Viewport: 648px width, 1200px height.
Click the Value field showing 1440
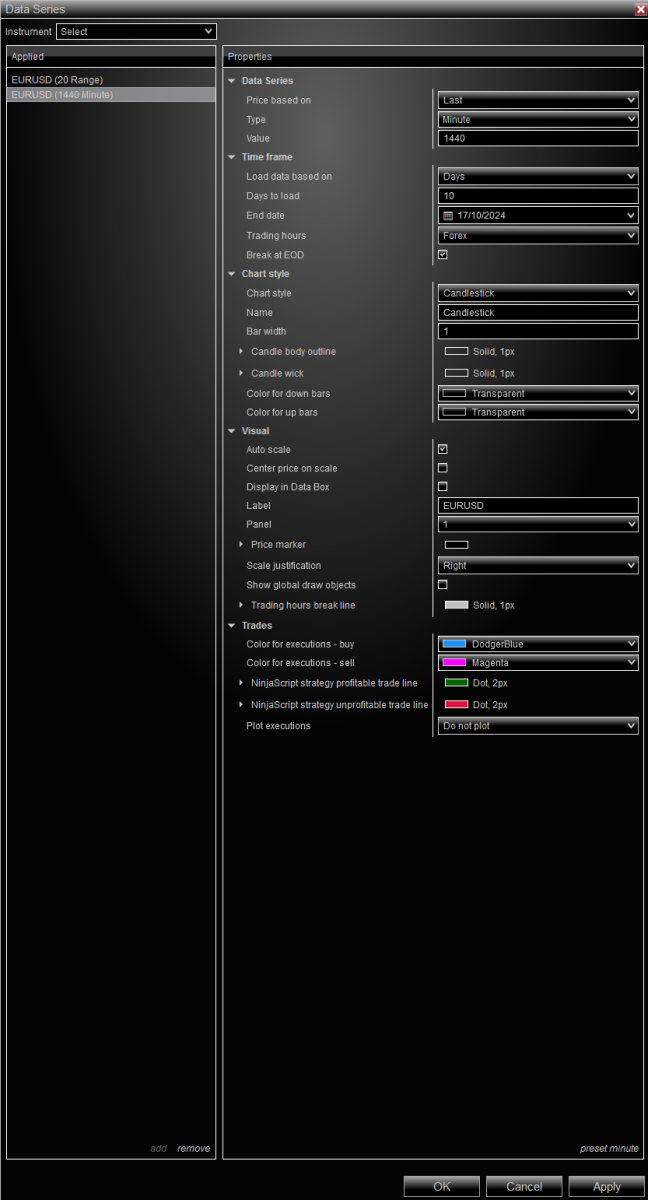[538, 138]
